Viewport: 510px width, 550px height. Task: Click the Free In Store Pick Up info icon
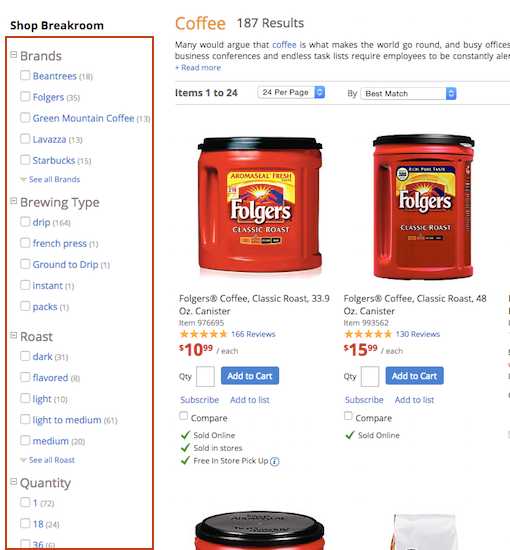pos(275,462)
